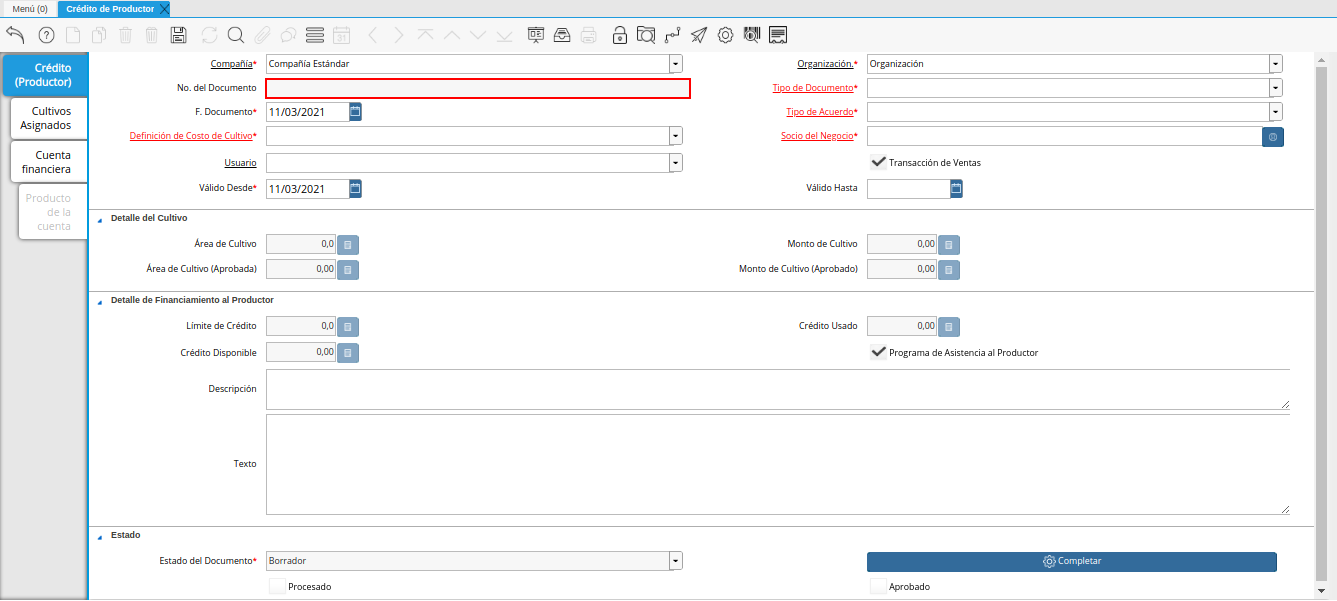Open the workflow path icon in toolbar
Image resolution: width=1337 pixels, height=601 pixels.
point(672,35)
